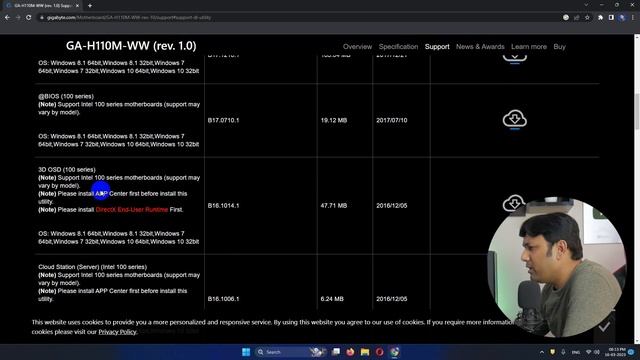
Task: Select the GA-H110M-WW (rev. 1.0) heading
Action: click(131, 46)
